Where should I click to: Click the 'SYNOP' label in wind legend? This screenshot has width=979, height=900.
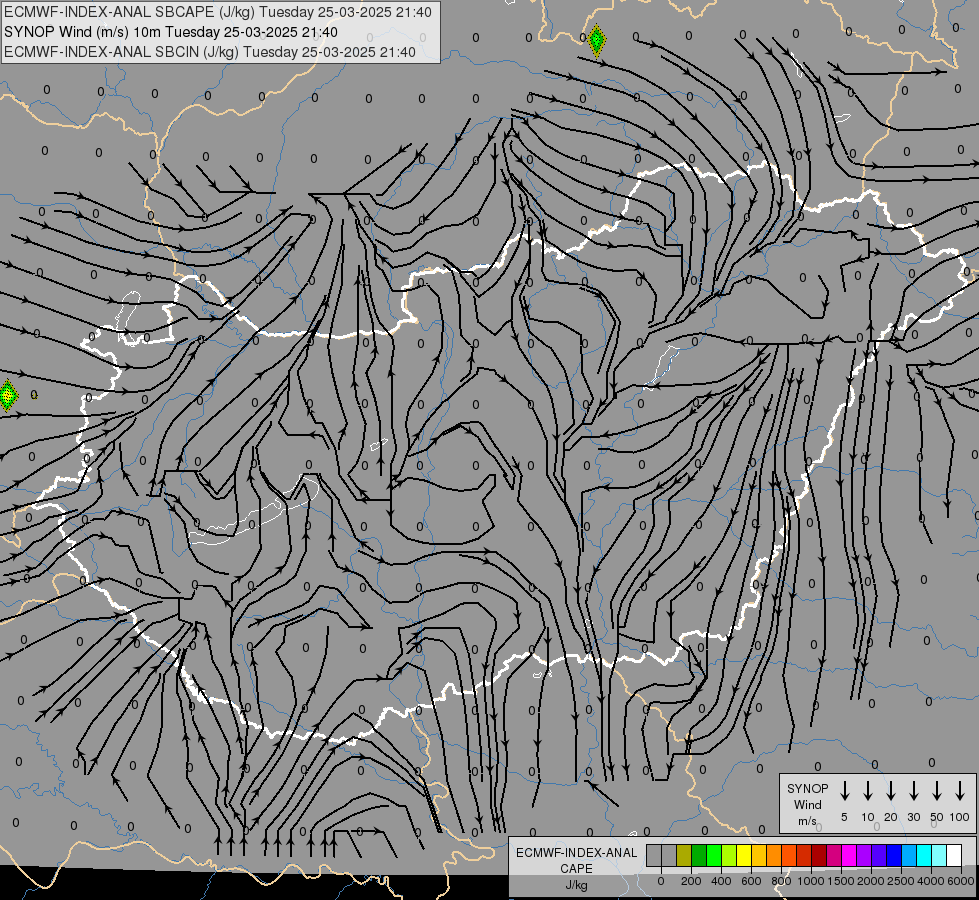pyautogui.click(x=807, y=788)
